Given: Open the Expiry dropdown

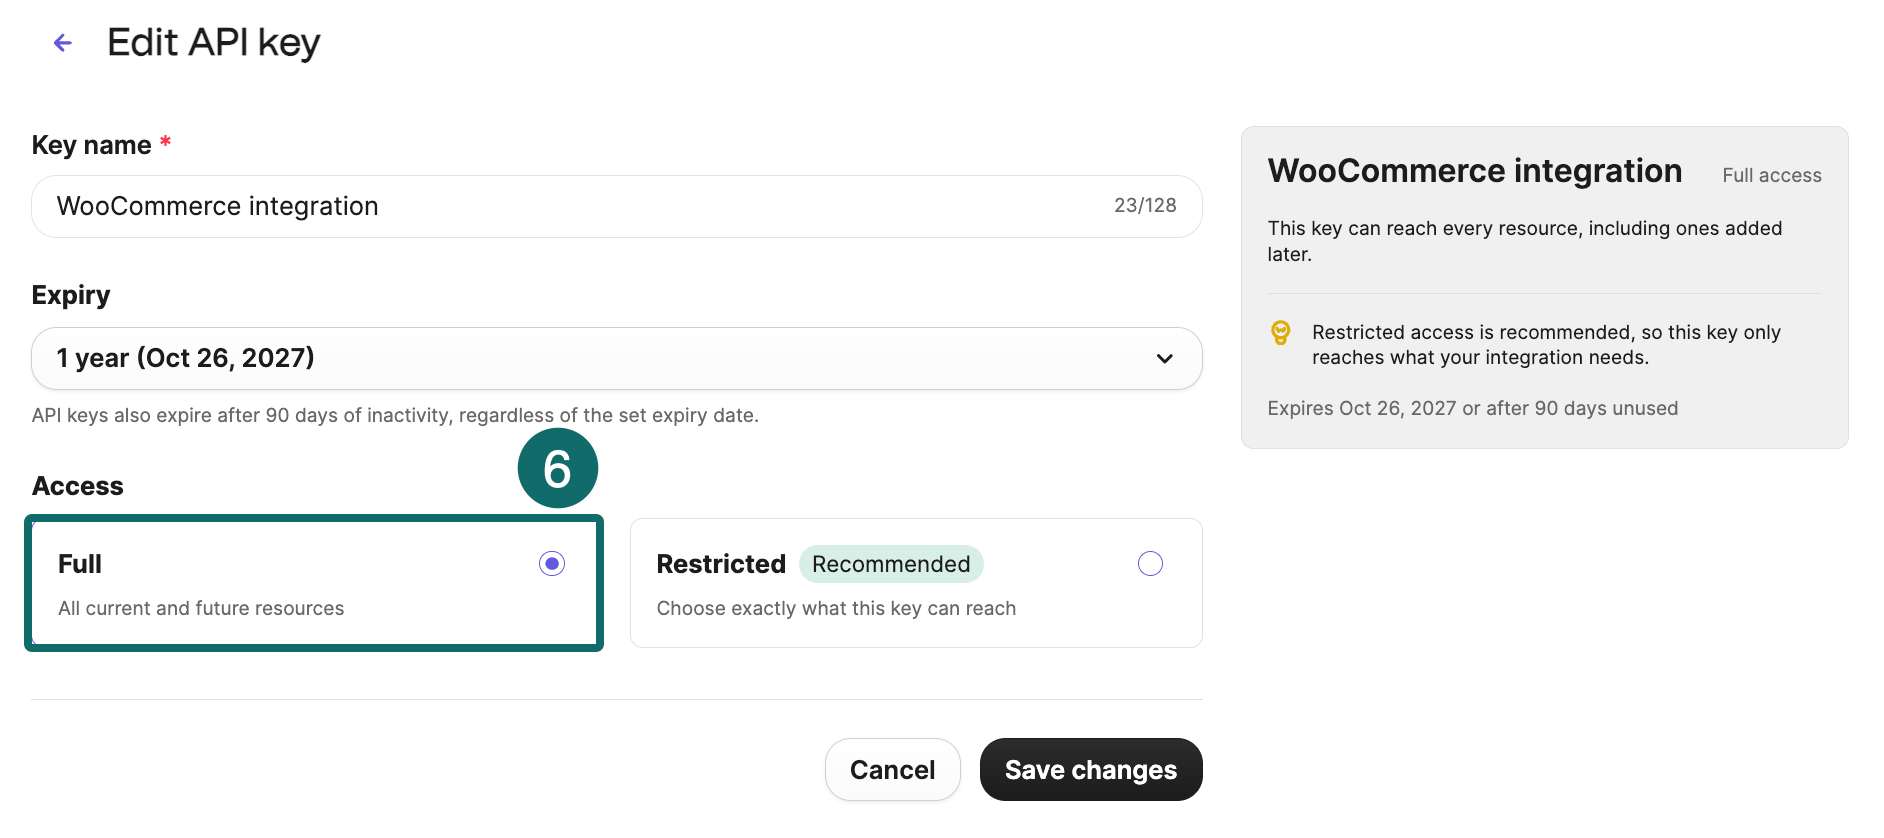Looking at the screenshot, I should [x=617, y=358].
